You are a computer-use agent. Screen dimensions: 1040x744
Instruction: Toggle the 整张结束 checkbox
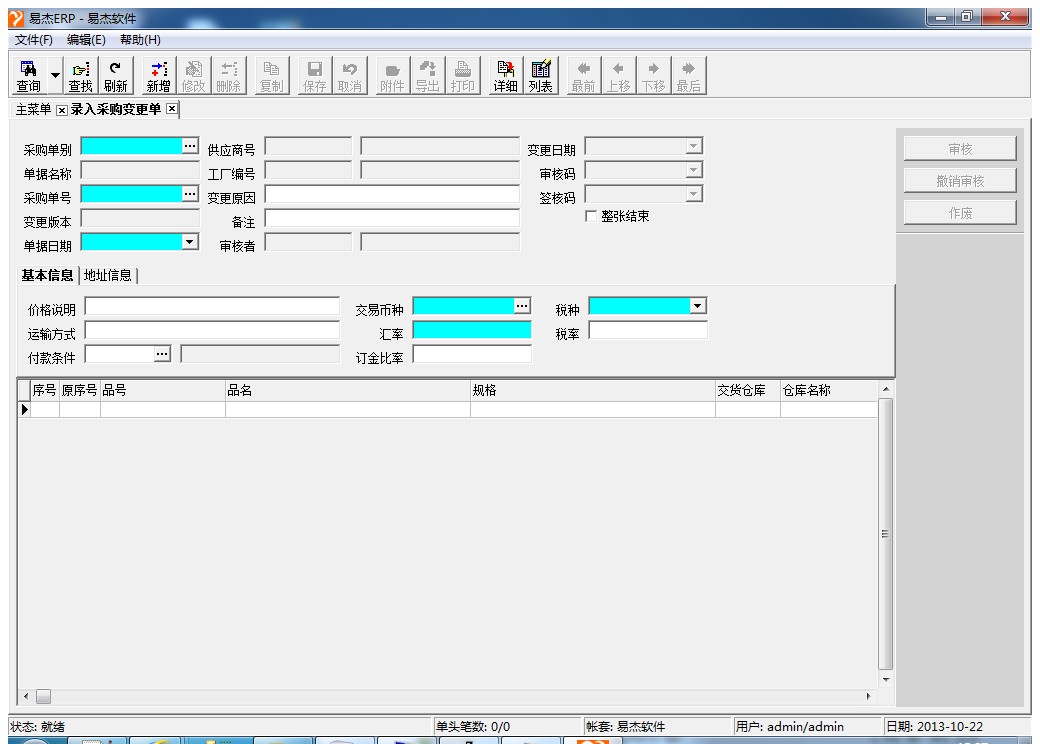click(591, 216)
